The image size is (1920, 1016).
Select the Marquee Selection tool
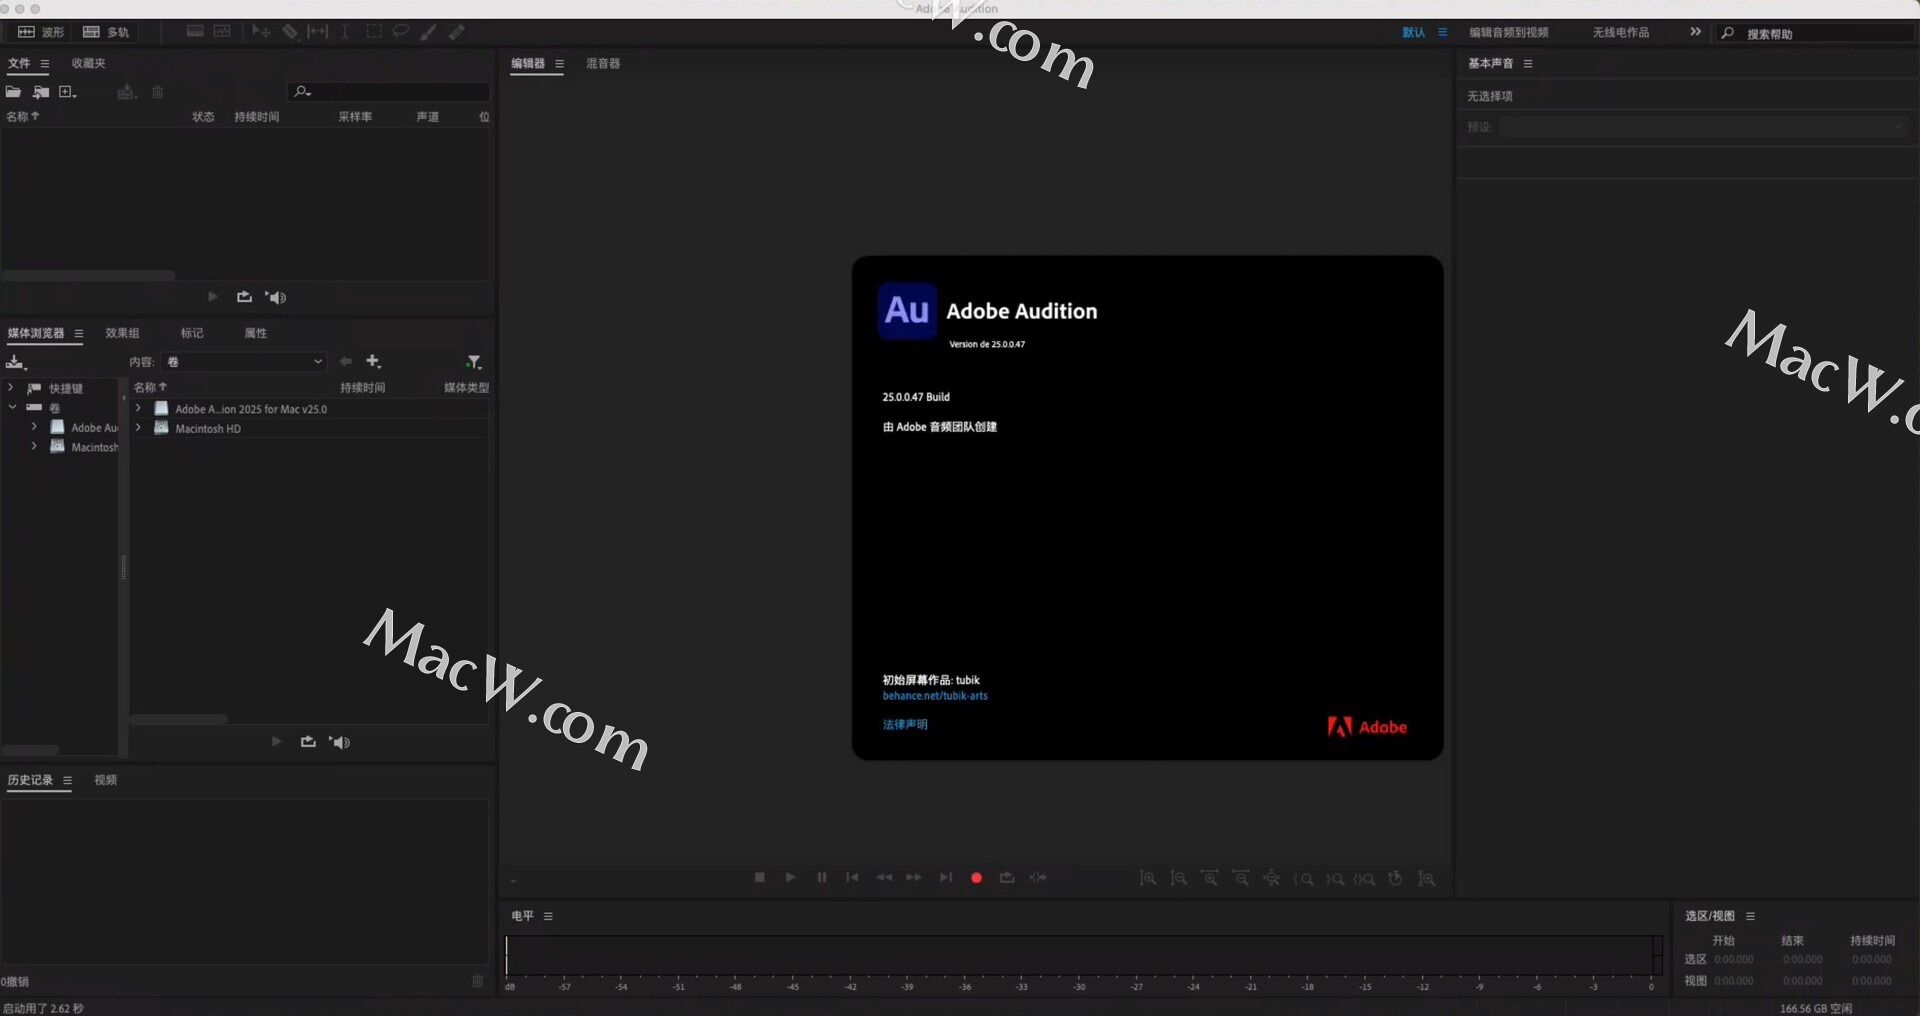click(374, 32)
